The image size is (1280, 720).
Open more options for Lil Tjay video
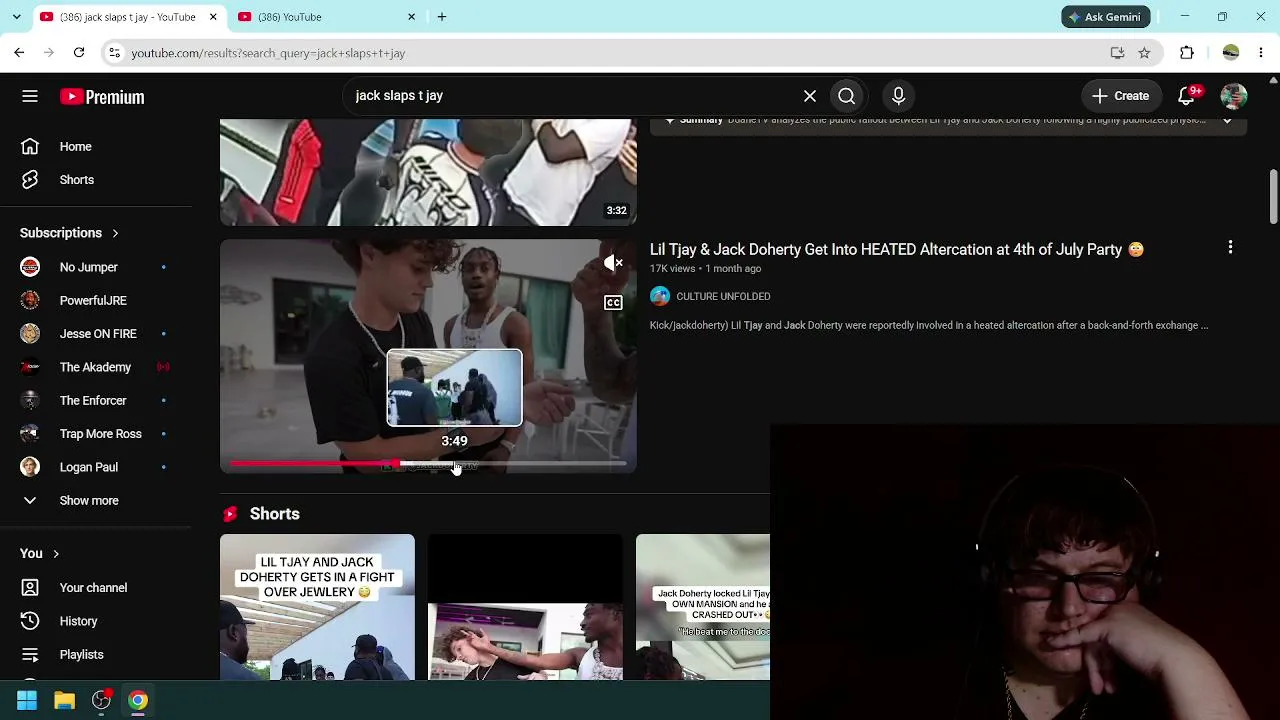(x=1230, y=248)
